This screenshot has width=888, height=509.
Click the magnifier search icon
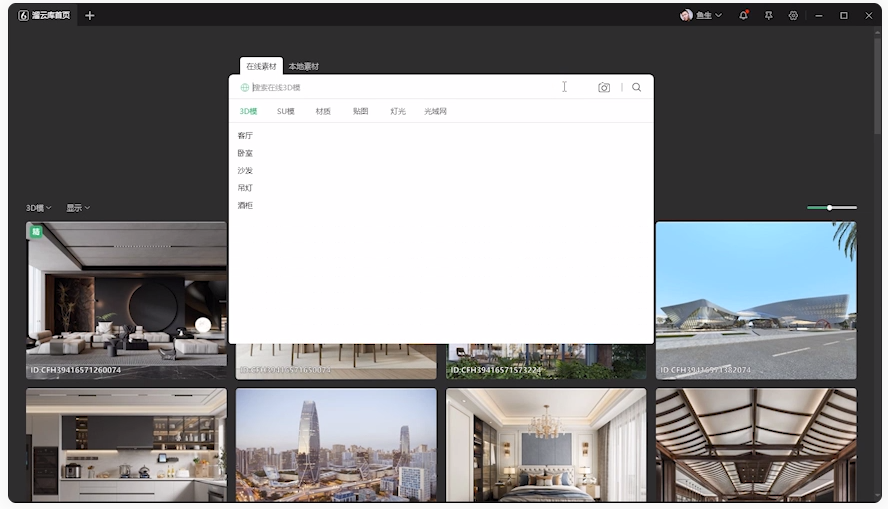pos(637,88)
